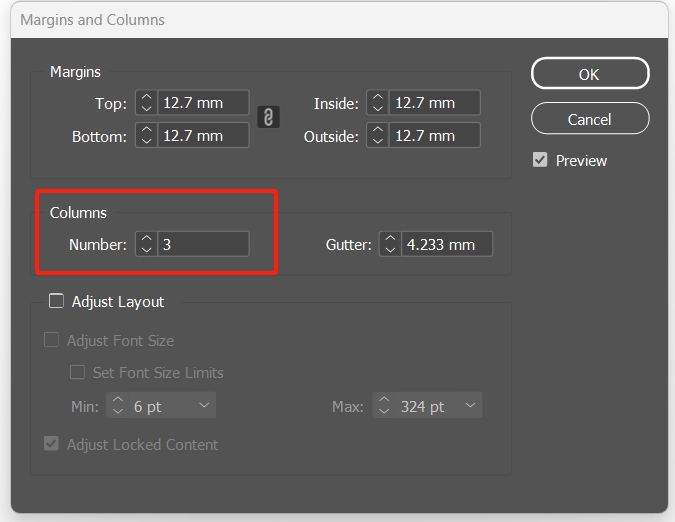Toggle the Preview checkbox

(x=540, y=160)
